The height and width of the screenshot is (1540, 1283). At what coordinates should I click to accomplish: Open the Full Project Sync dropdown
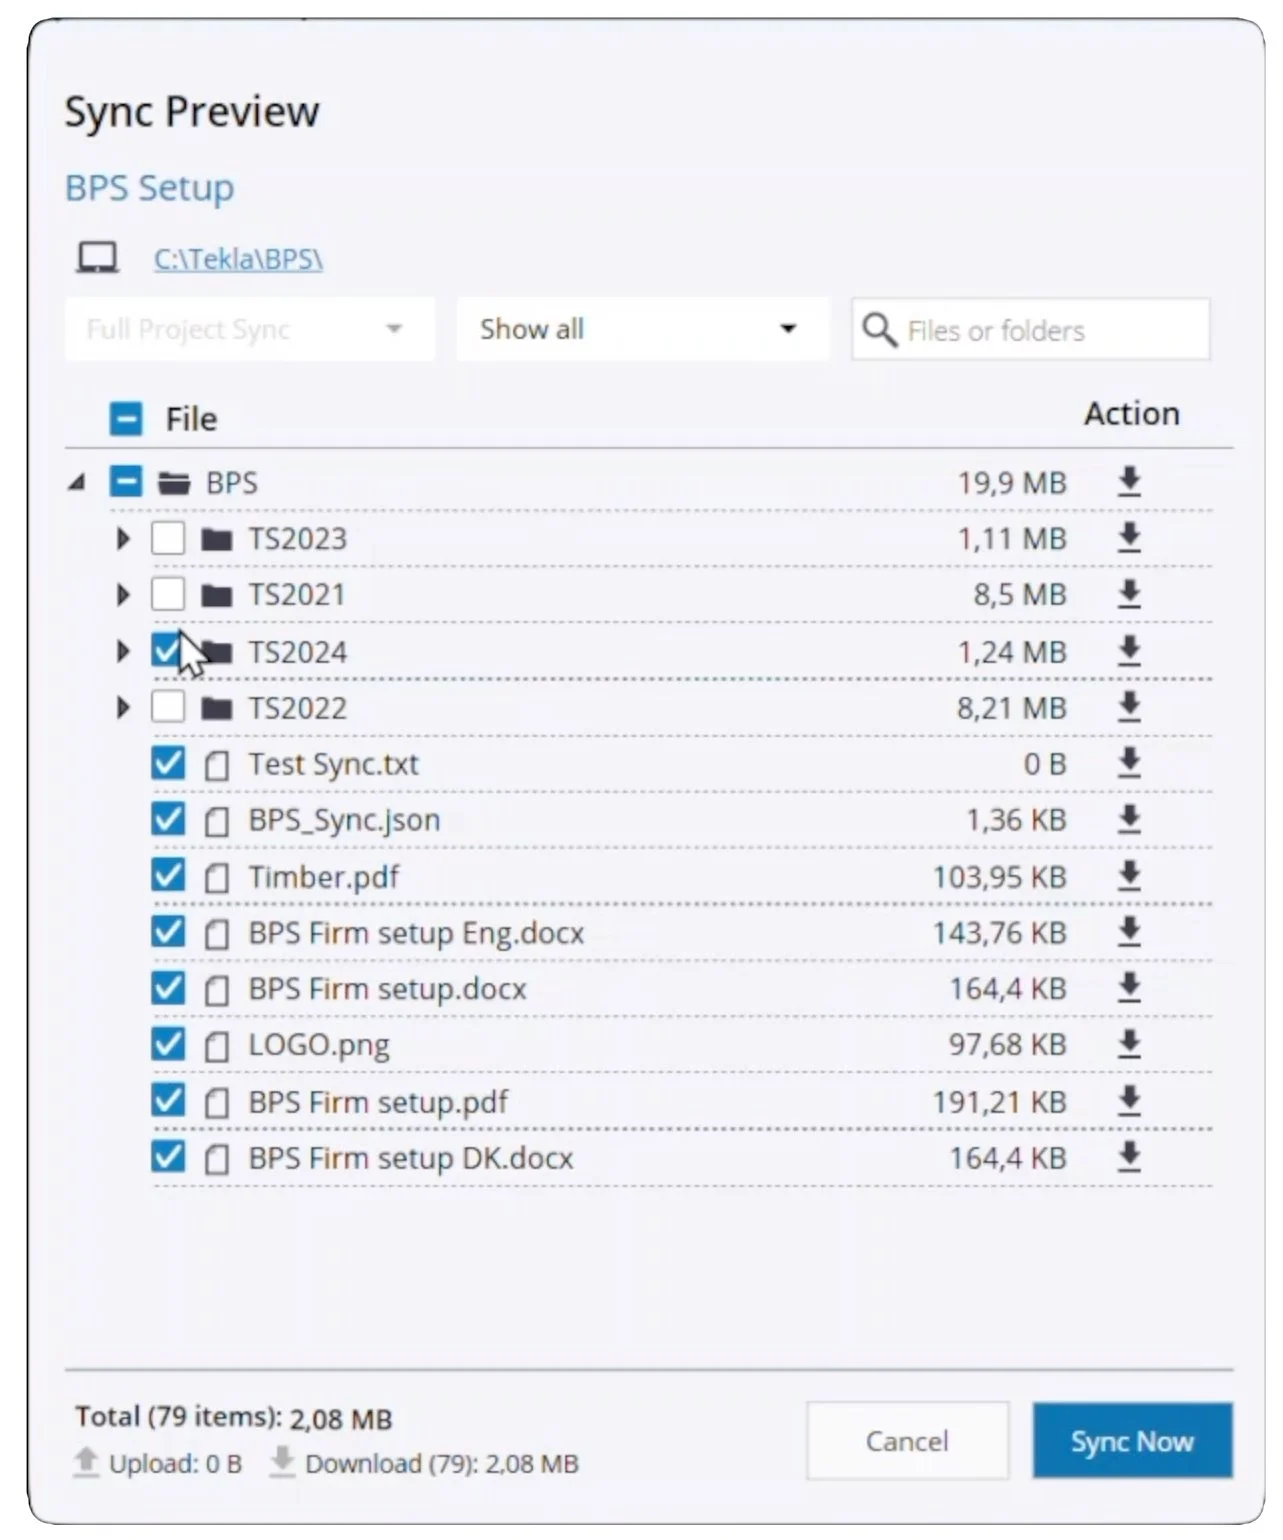[250, 329]
